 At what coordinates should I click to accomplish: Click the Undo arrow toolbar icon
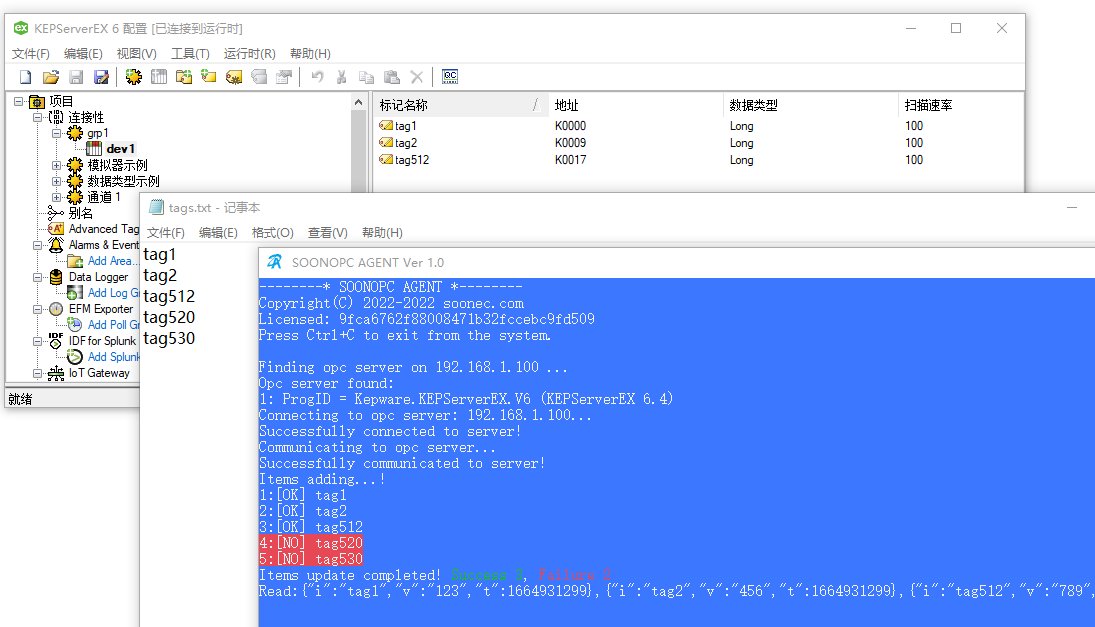click(x=317, y=77)
